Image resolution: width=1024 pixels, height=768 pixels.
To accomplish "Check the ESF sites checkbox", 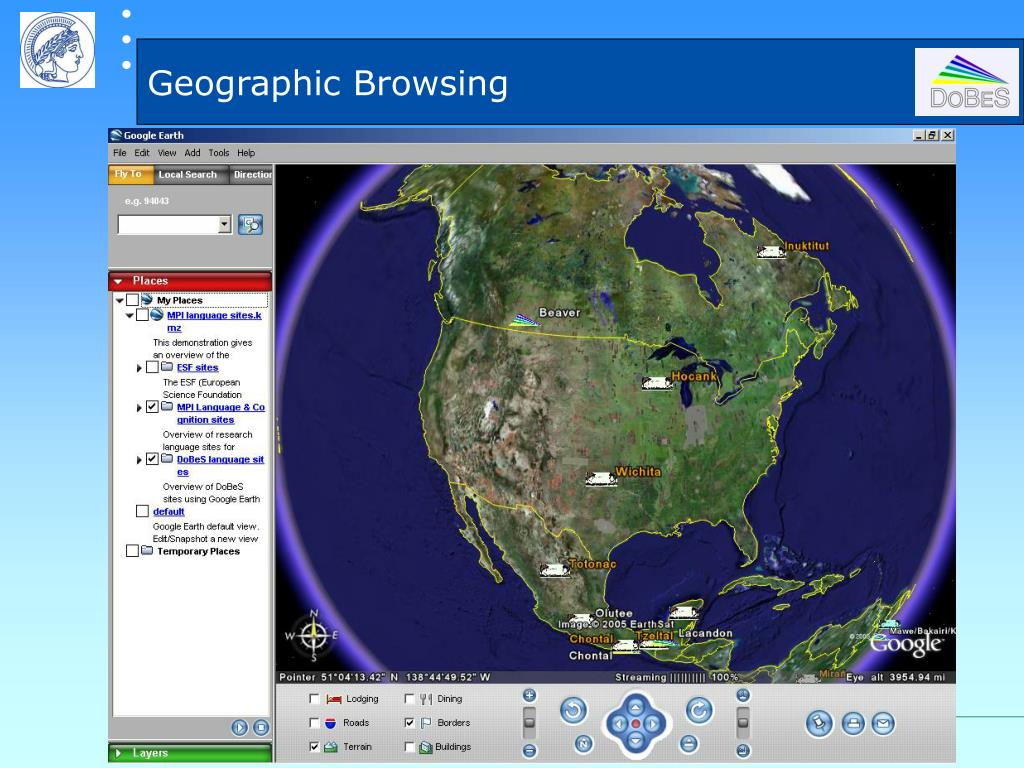I will point(152,367).
